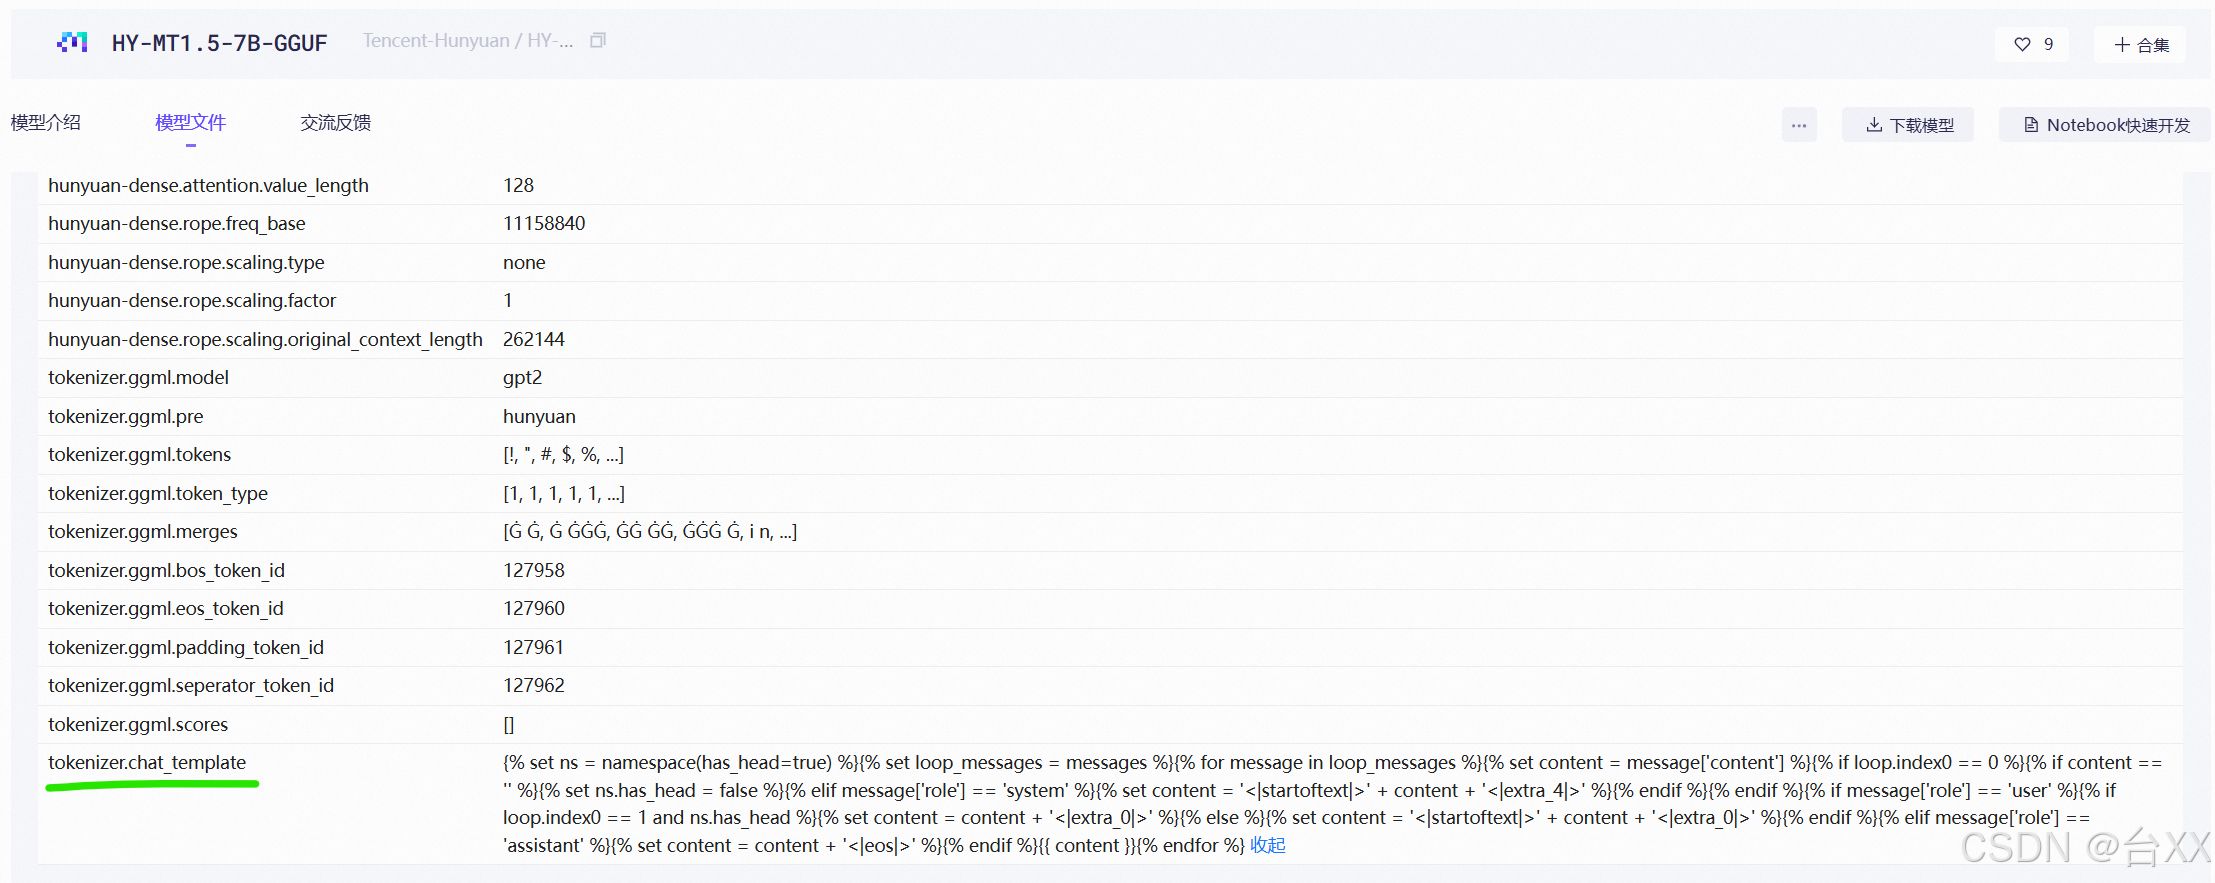The height and width of the screenshot is (883, 2215).
Task: Select rope.scaling.original_context_length key
Action: pos(265,339)
